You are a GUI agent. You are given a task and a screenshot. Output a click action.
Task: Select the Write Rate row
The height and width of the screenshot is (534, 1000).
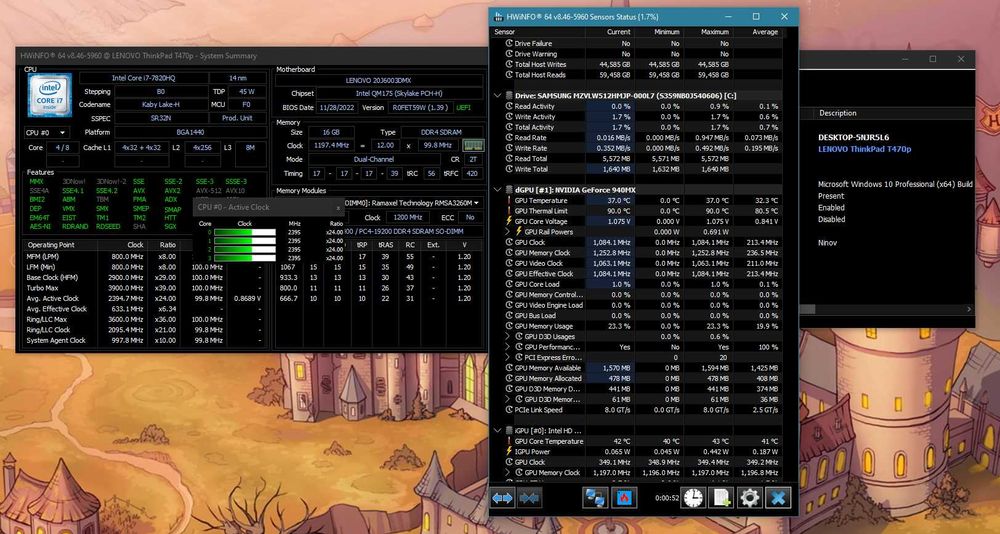[636, 148]
